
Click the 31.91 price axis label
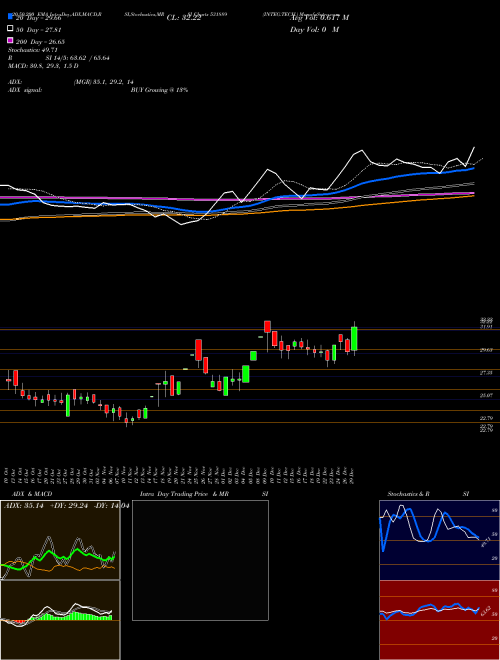click(x=487, y=327)
